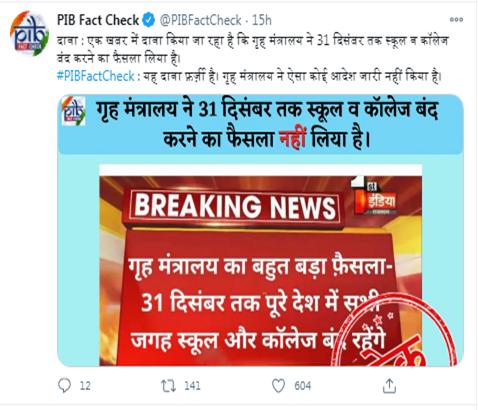Retweet this PIB Fact Check post

[x=168, y=386]
